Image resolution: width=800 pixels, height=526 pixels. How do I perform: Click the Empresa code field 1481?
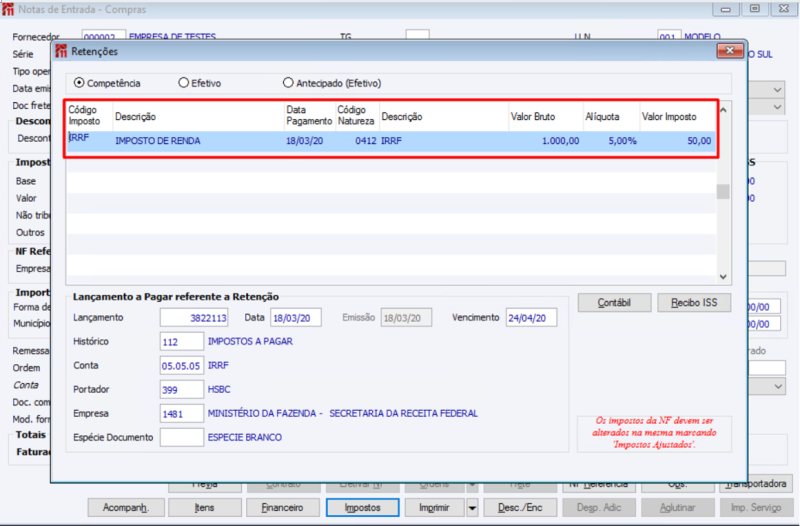point(182,413)
